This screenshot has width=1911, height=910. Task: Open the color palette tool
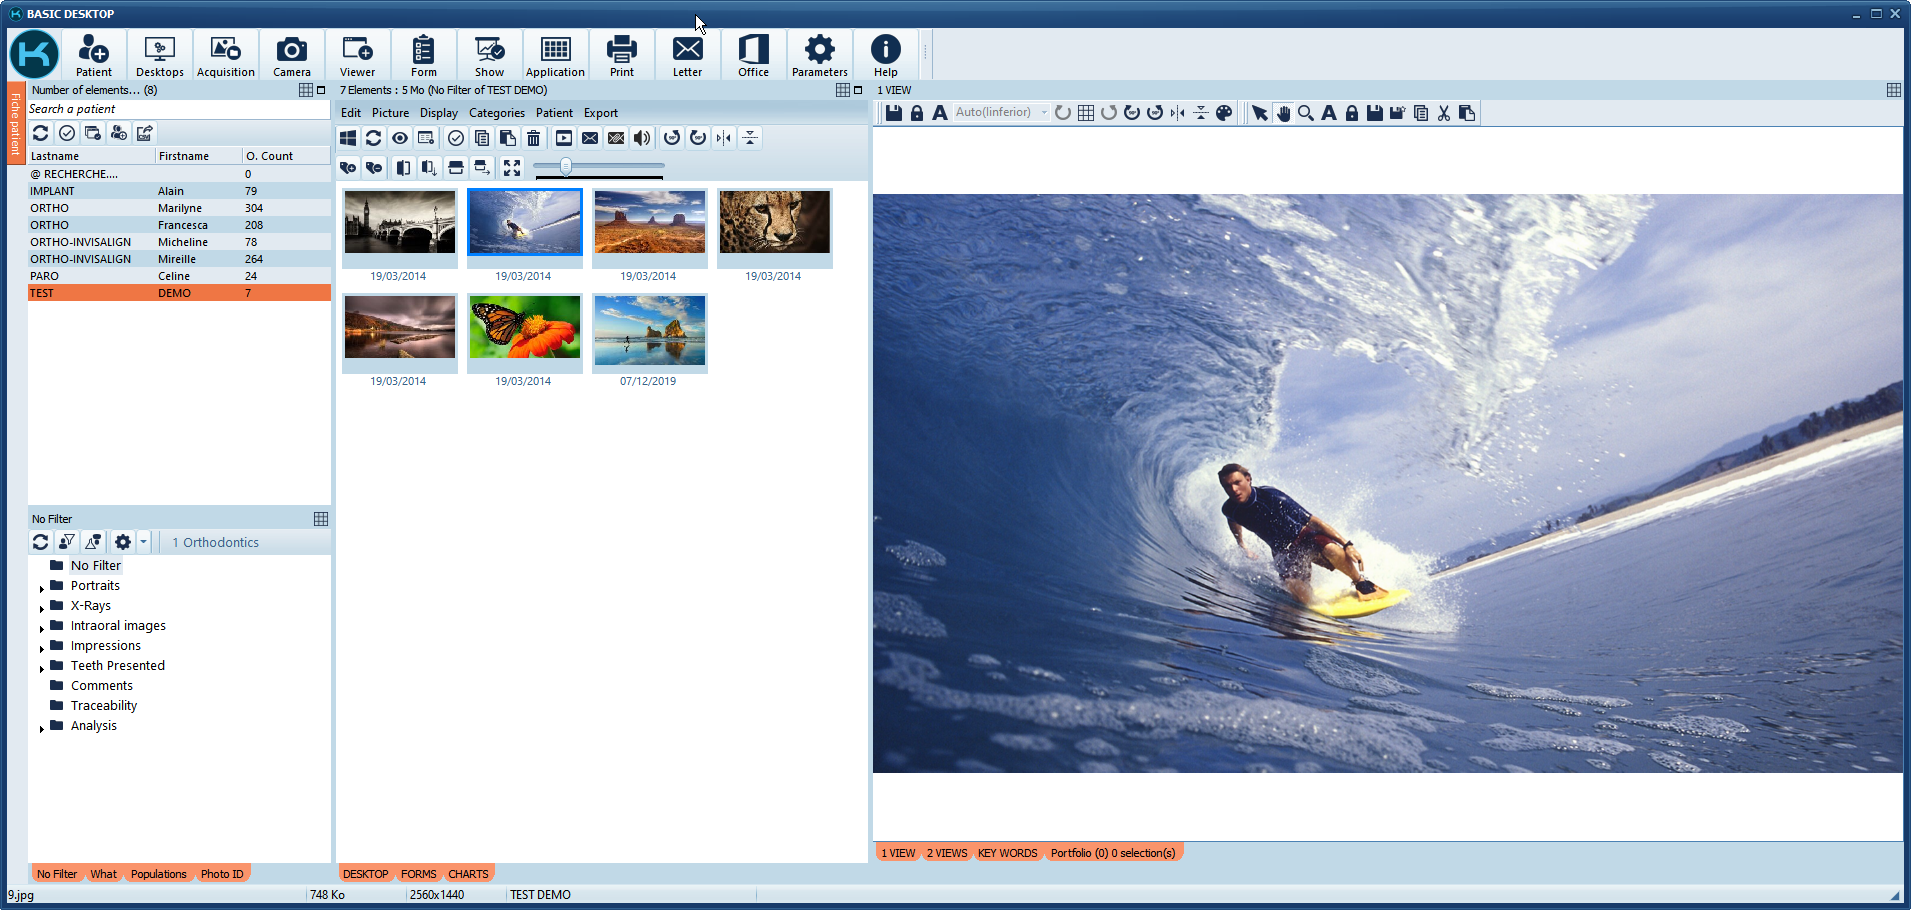point(1224,113)
